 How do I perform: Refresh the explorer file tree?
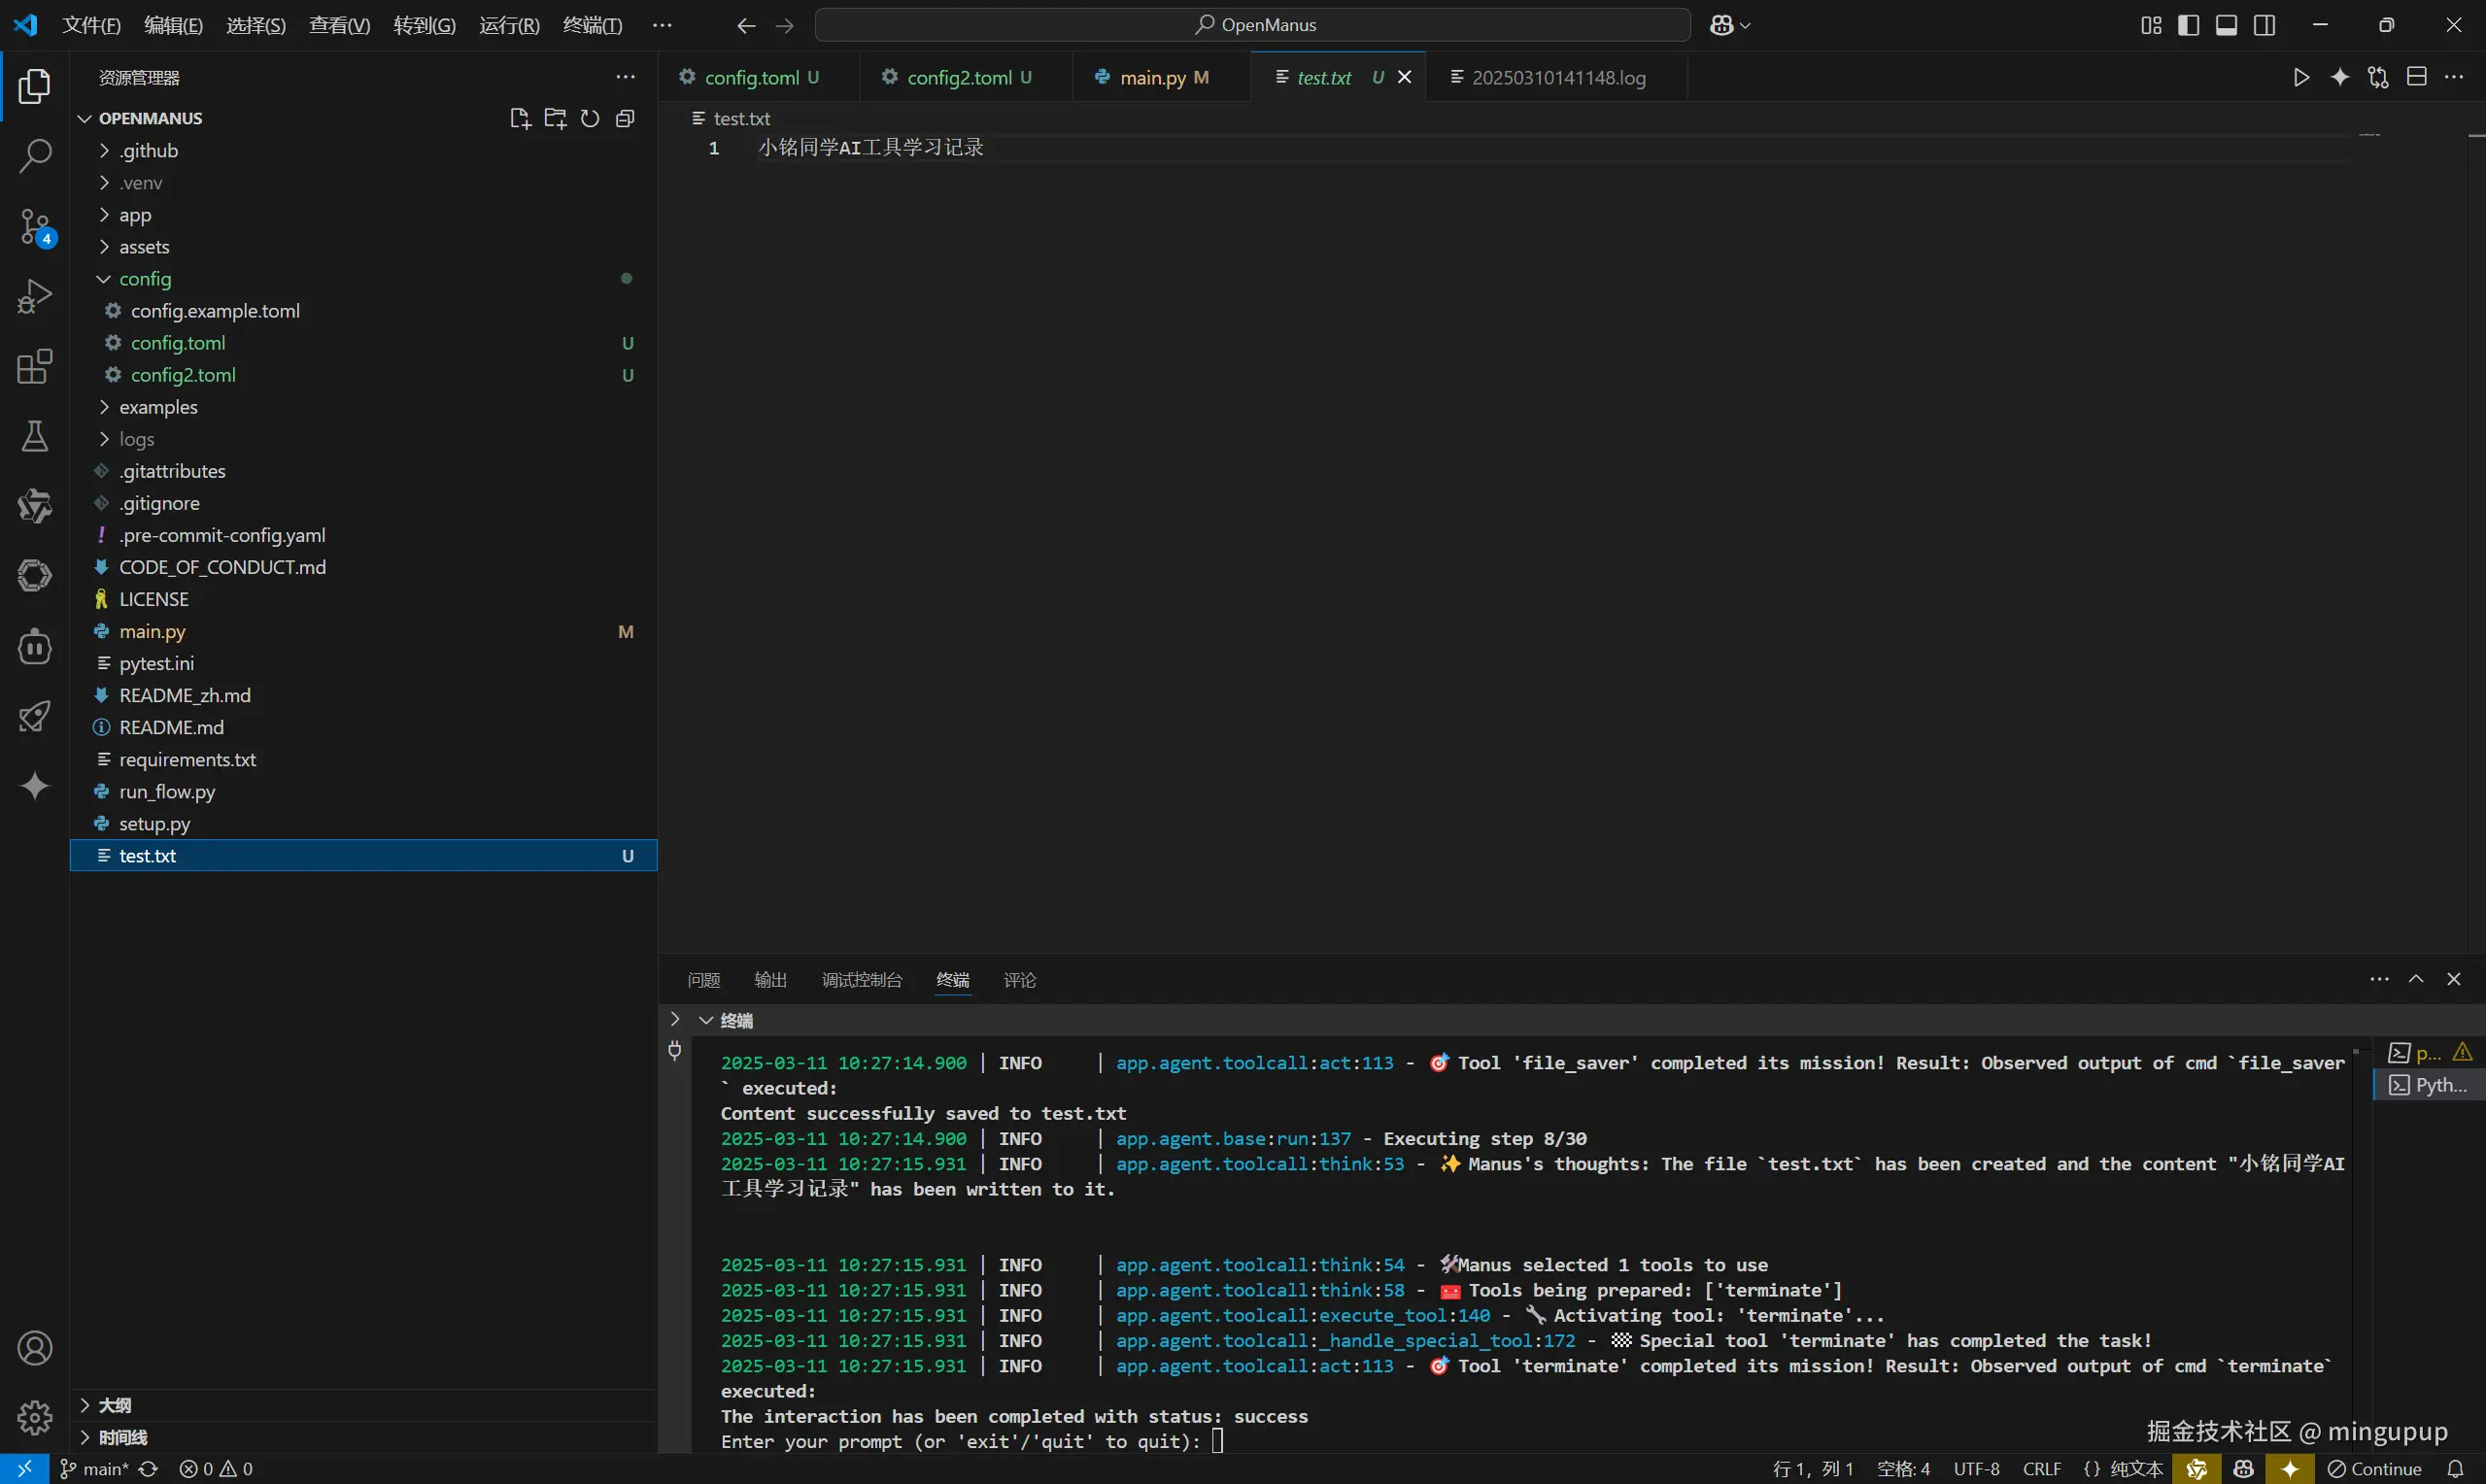pos(590,119)
